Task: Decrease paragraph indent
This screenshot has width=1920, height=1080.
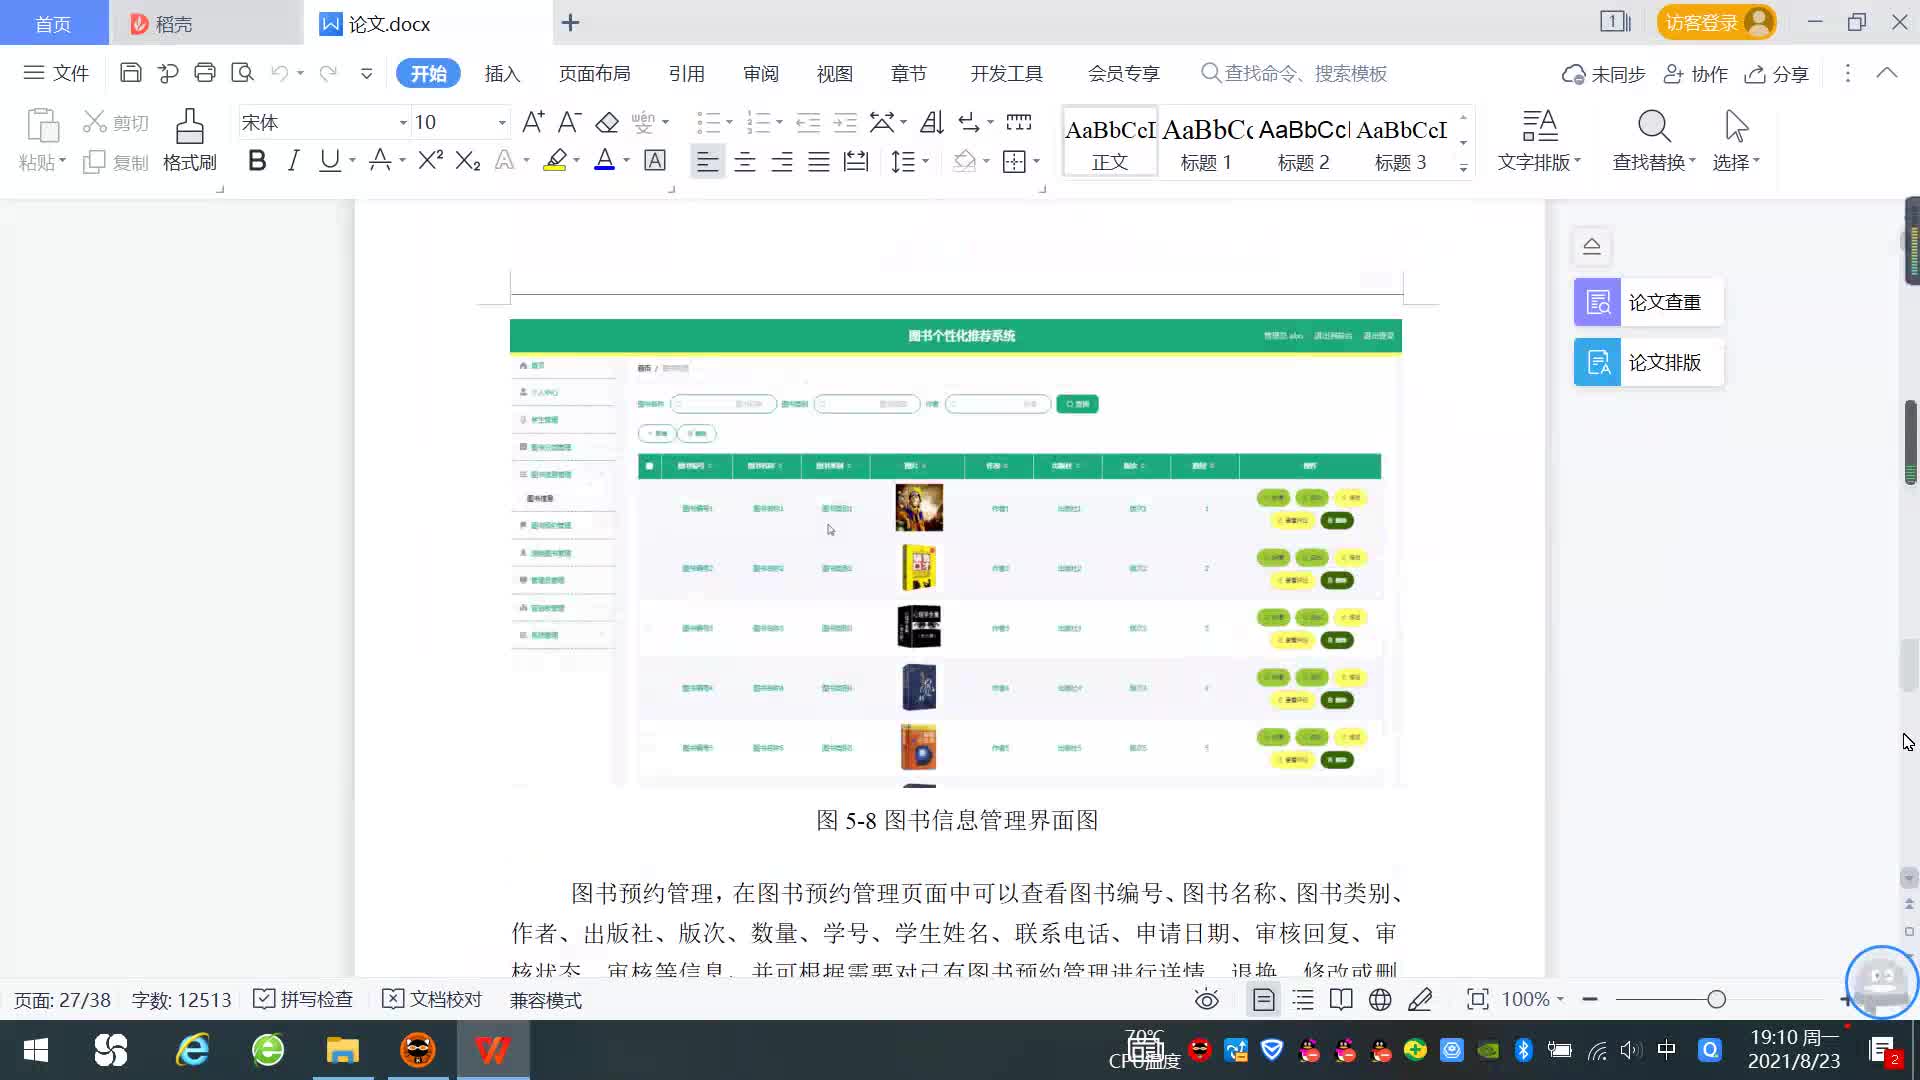Action: pos(808,122)
